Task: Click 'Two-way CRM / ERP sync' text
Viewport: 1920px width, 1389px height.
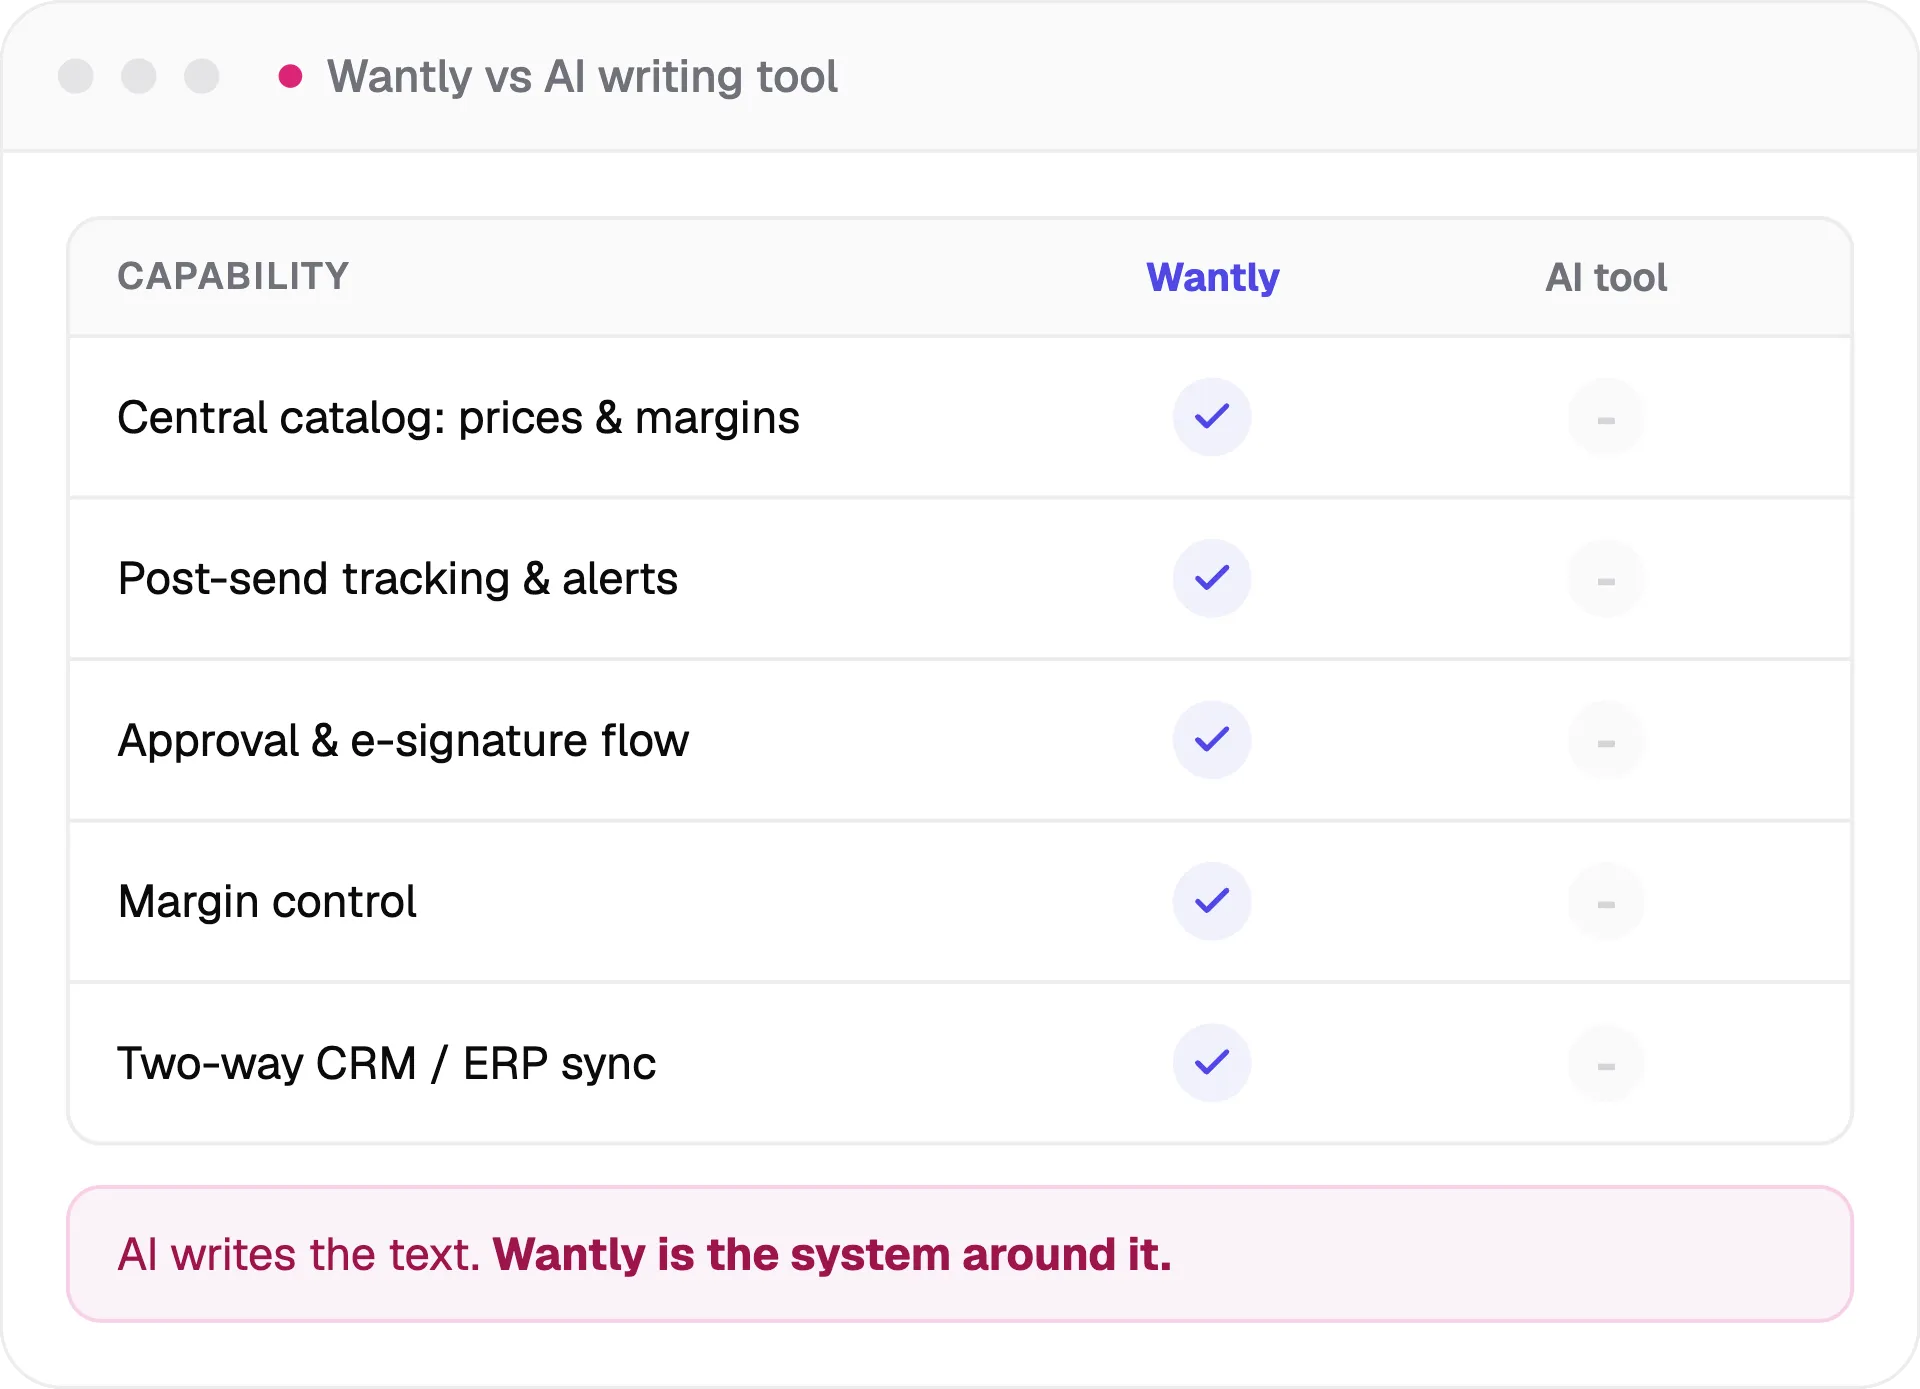Action: [x=387, y=1063]
